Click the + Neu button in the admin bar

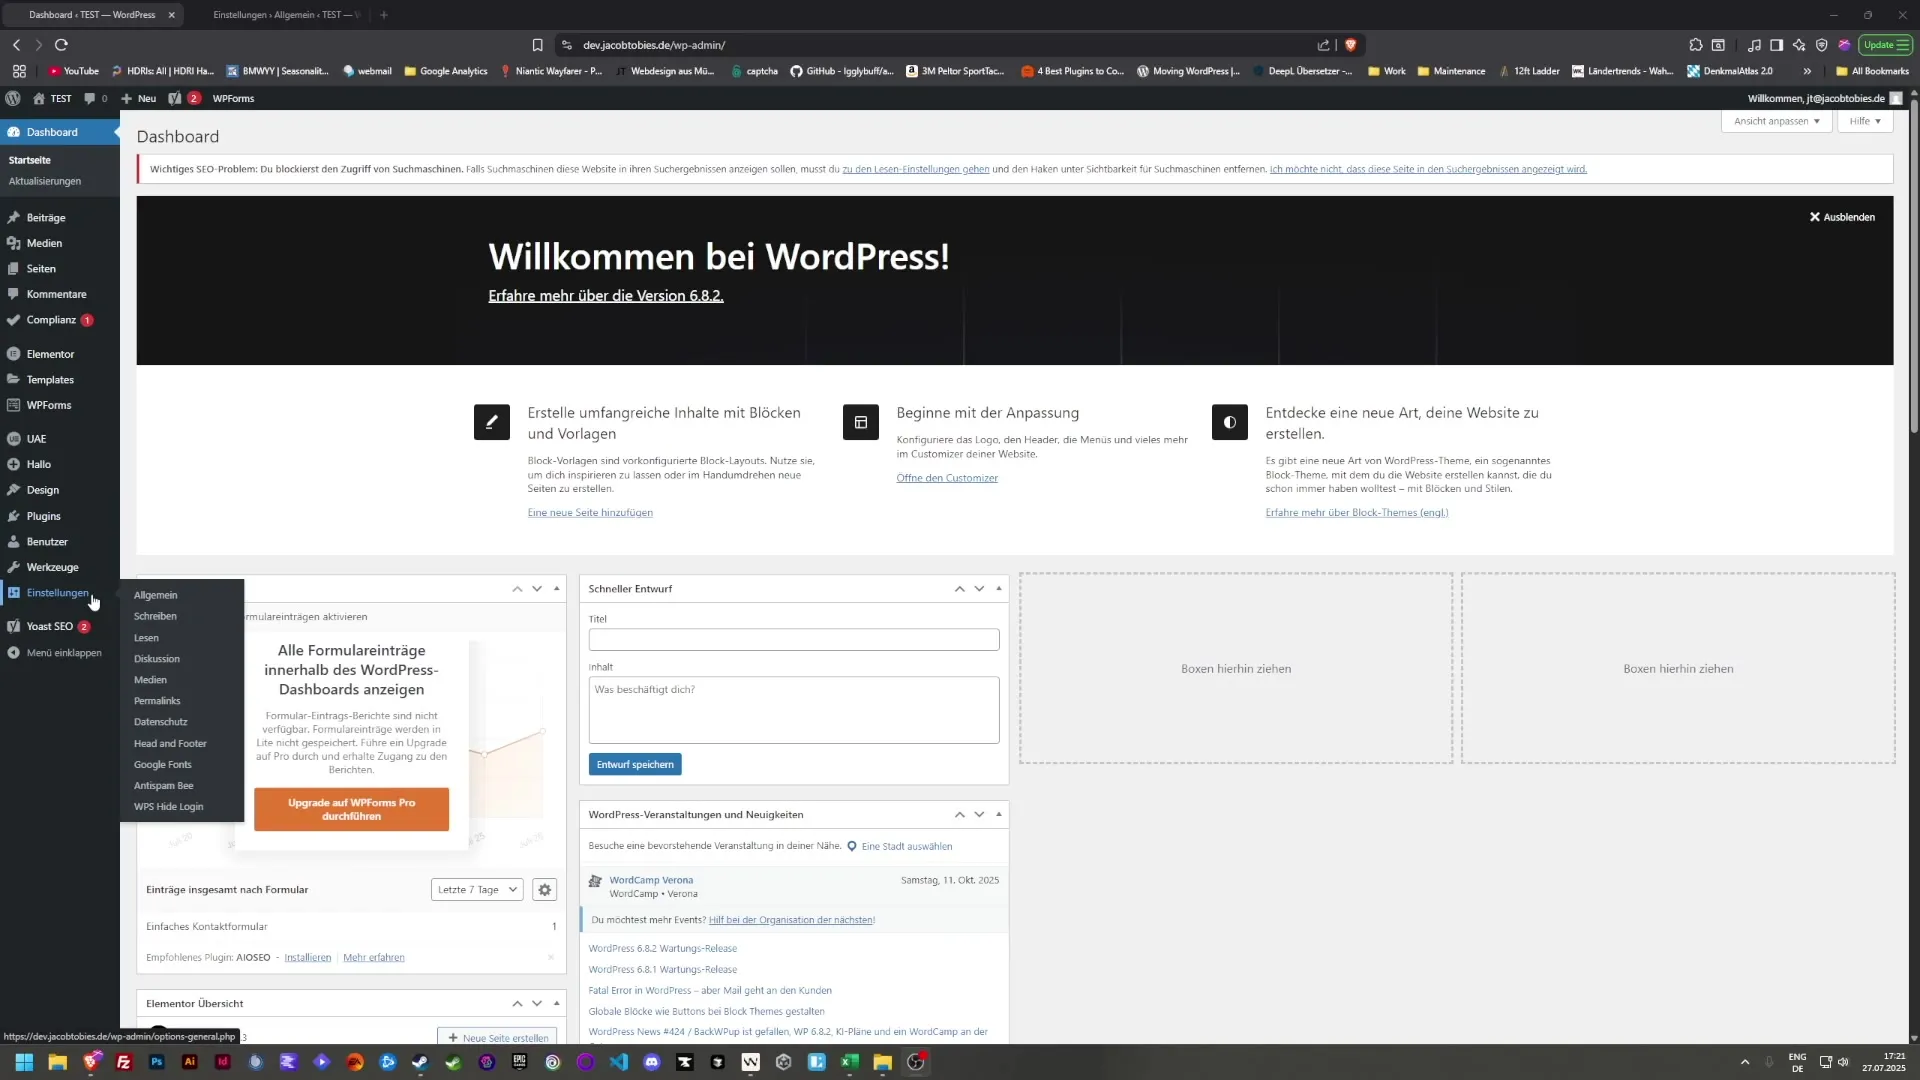pos(139,98)
